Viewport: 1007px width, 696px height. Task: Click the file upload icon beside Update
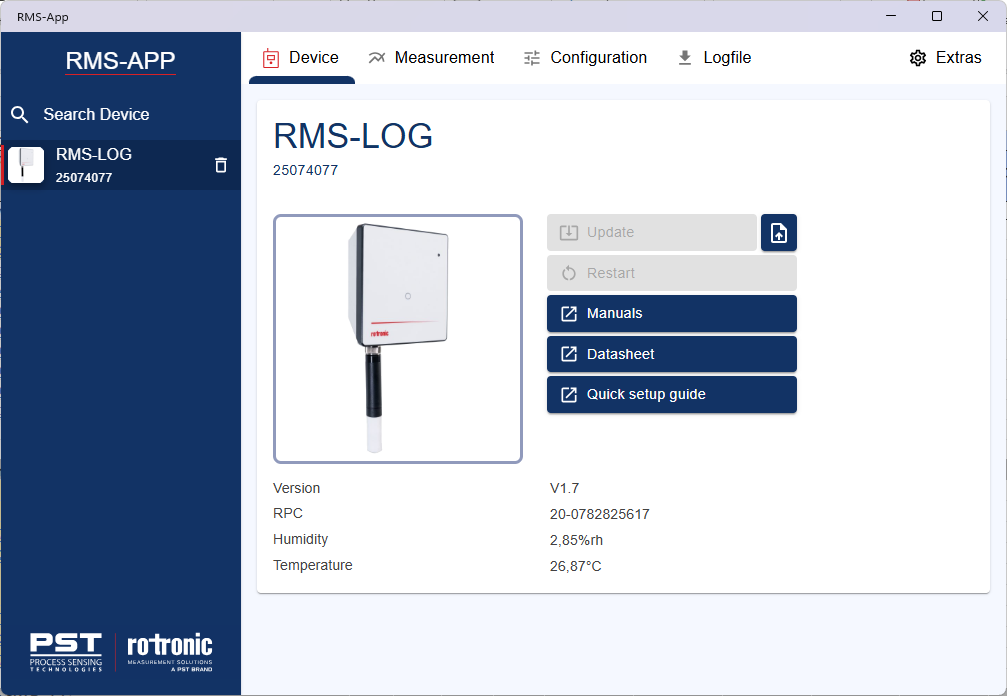click(779, 232)
